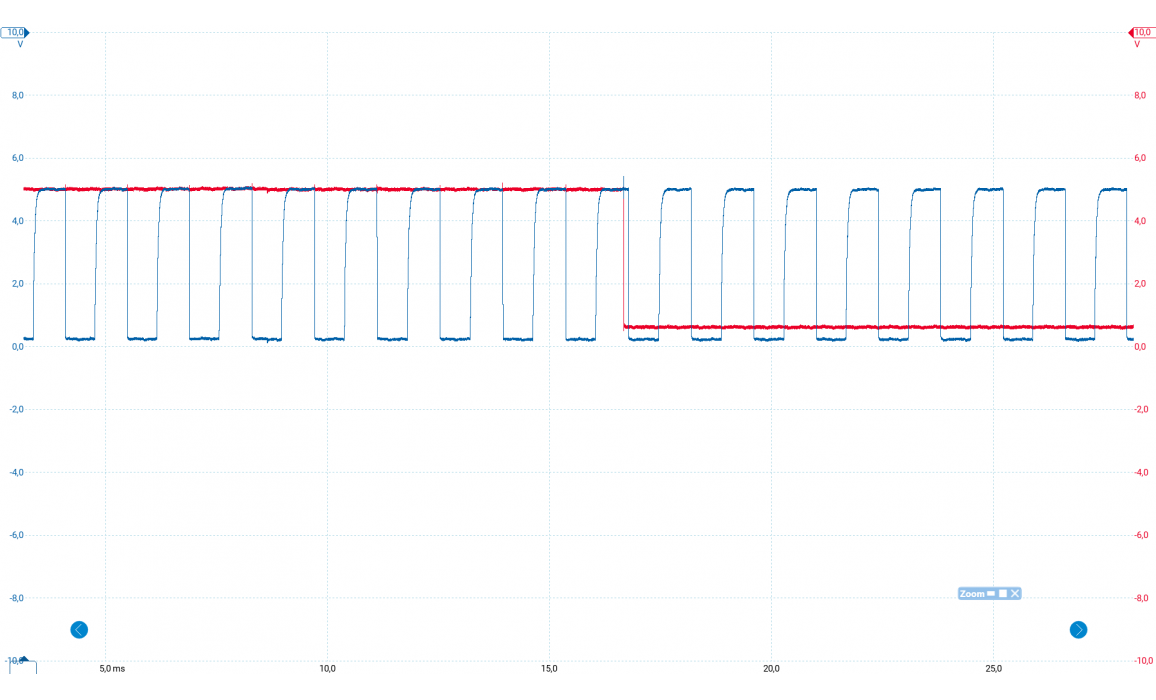Click the red 6,0 voltage axis label
The height and width of the screenshot is (700, 1156).
tap(1140, 158)
